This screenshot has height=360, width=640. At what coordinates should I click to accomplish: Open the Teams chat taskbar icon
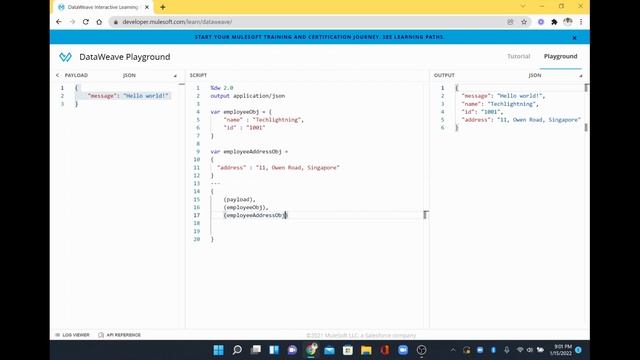pos(292,350)
